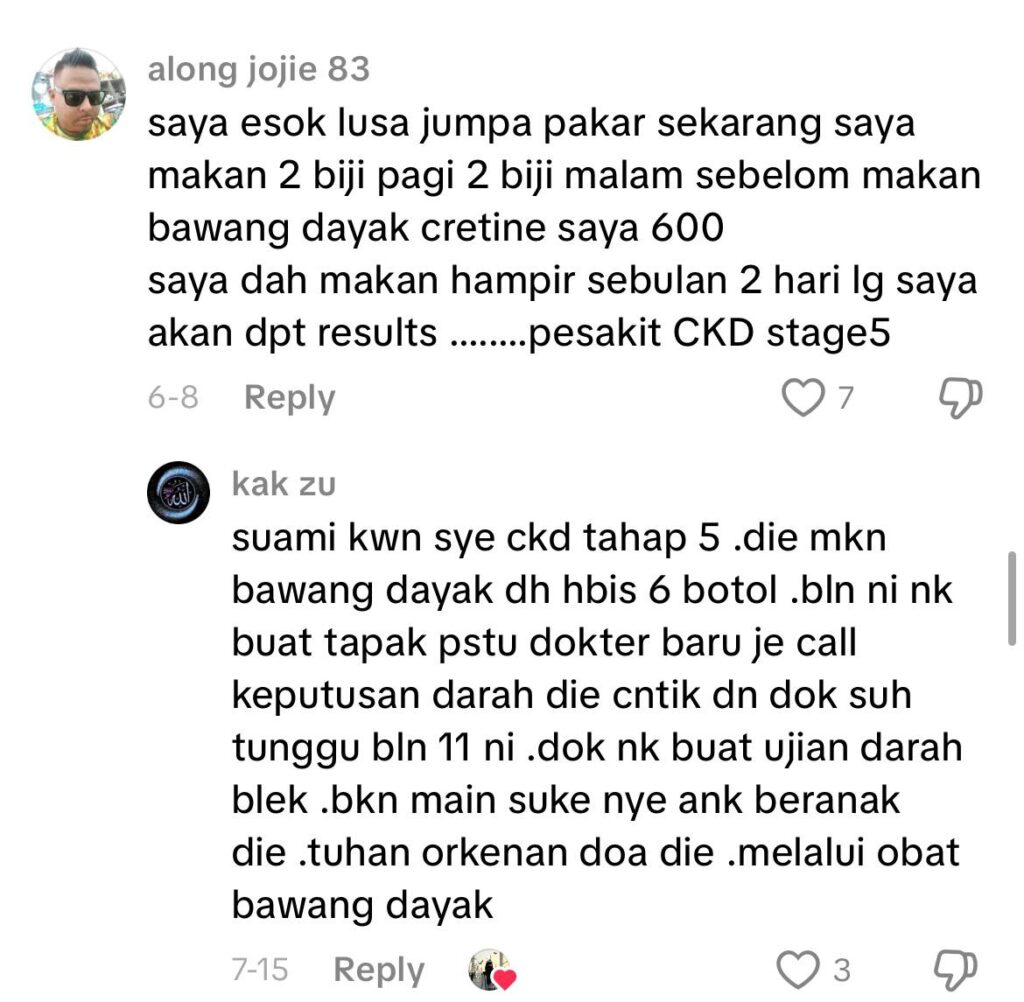Click the like count 7
The height and width of the screenshot is (1002, 1024).
coord(846,397)
